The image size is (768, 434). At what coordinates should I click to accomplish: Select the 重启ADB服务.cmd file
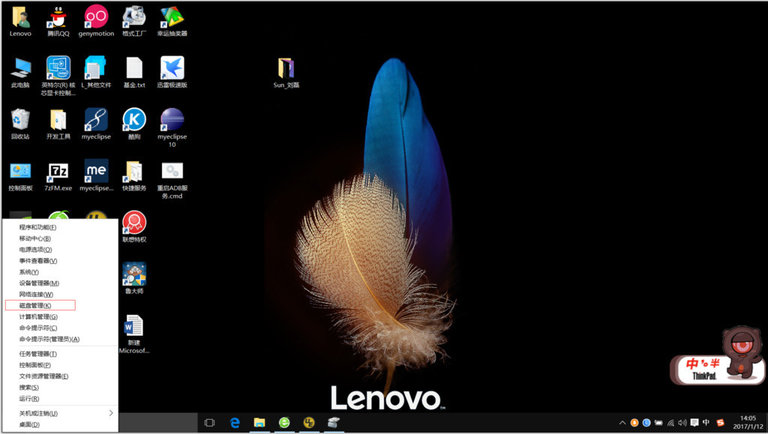tap(172, 180)
